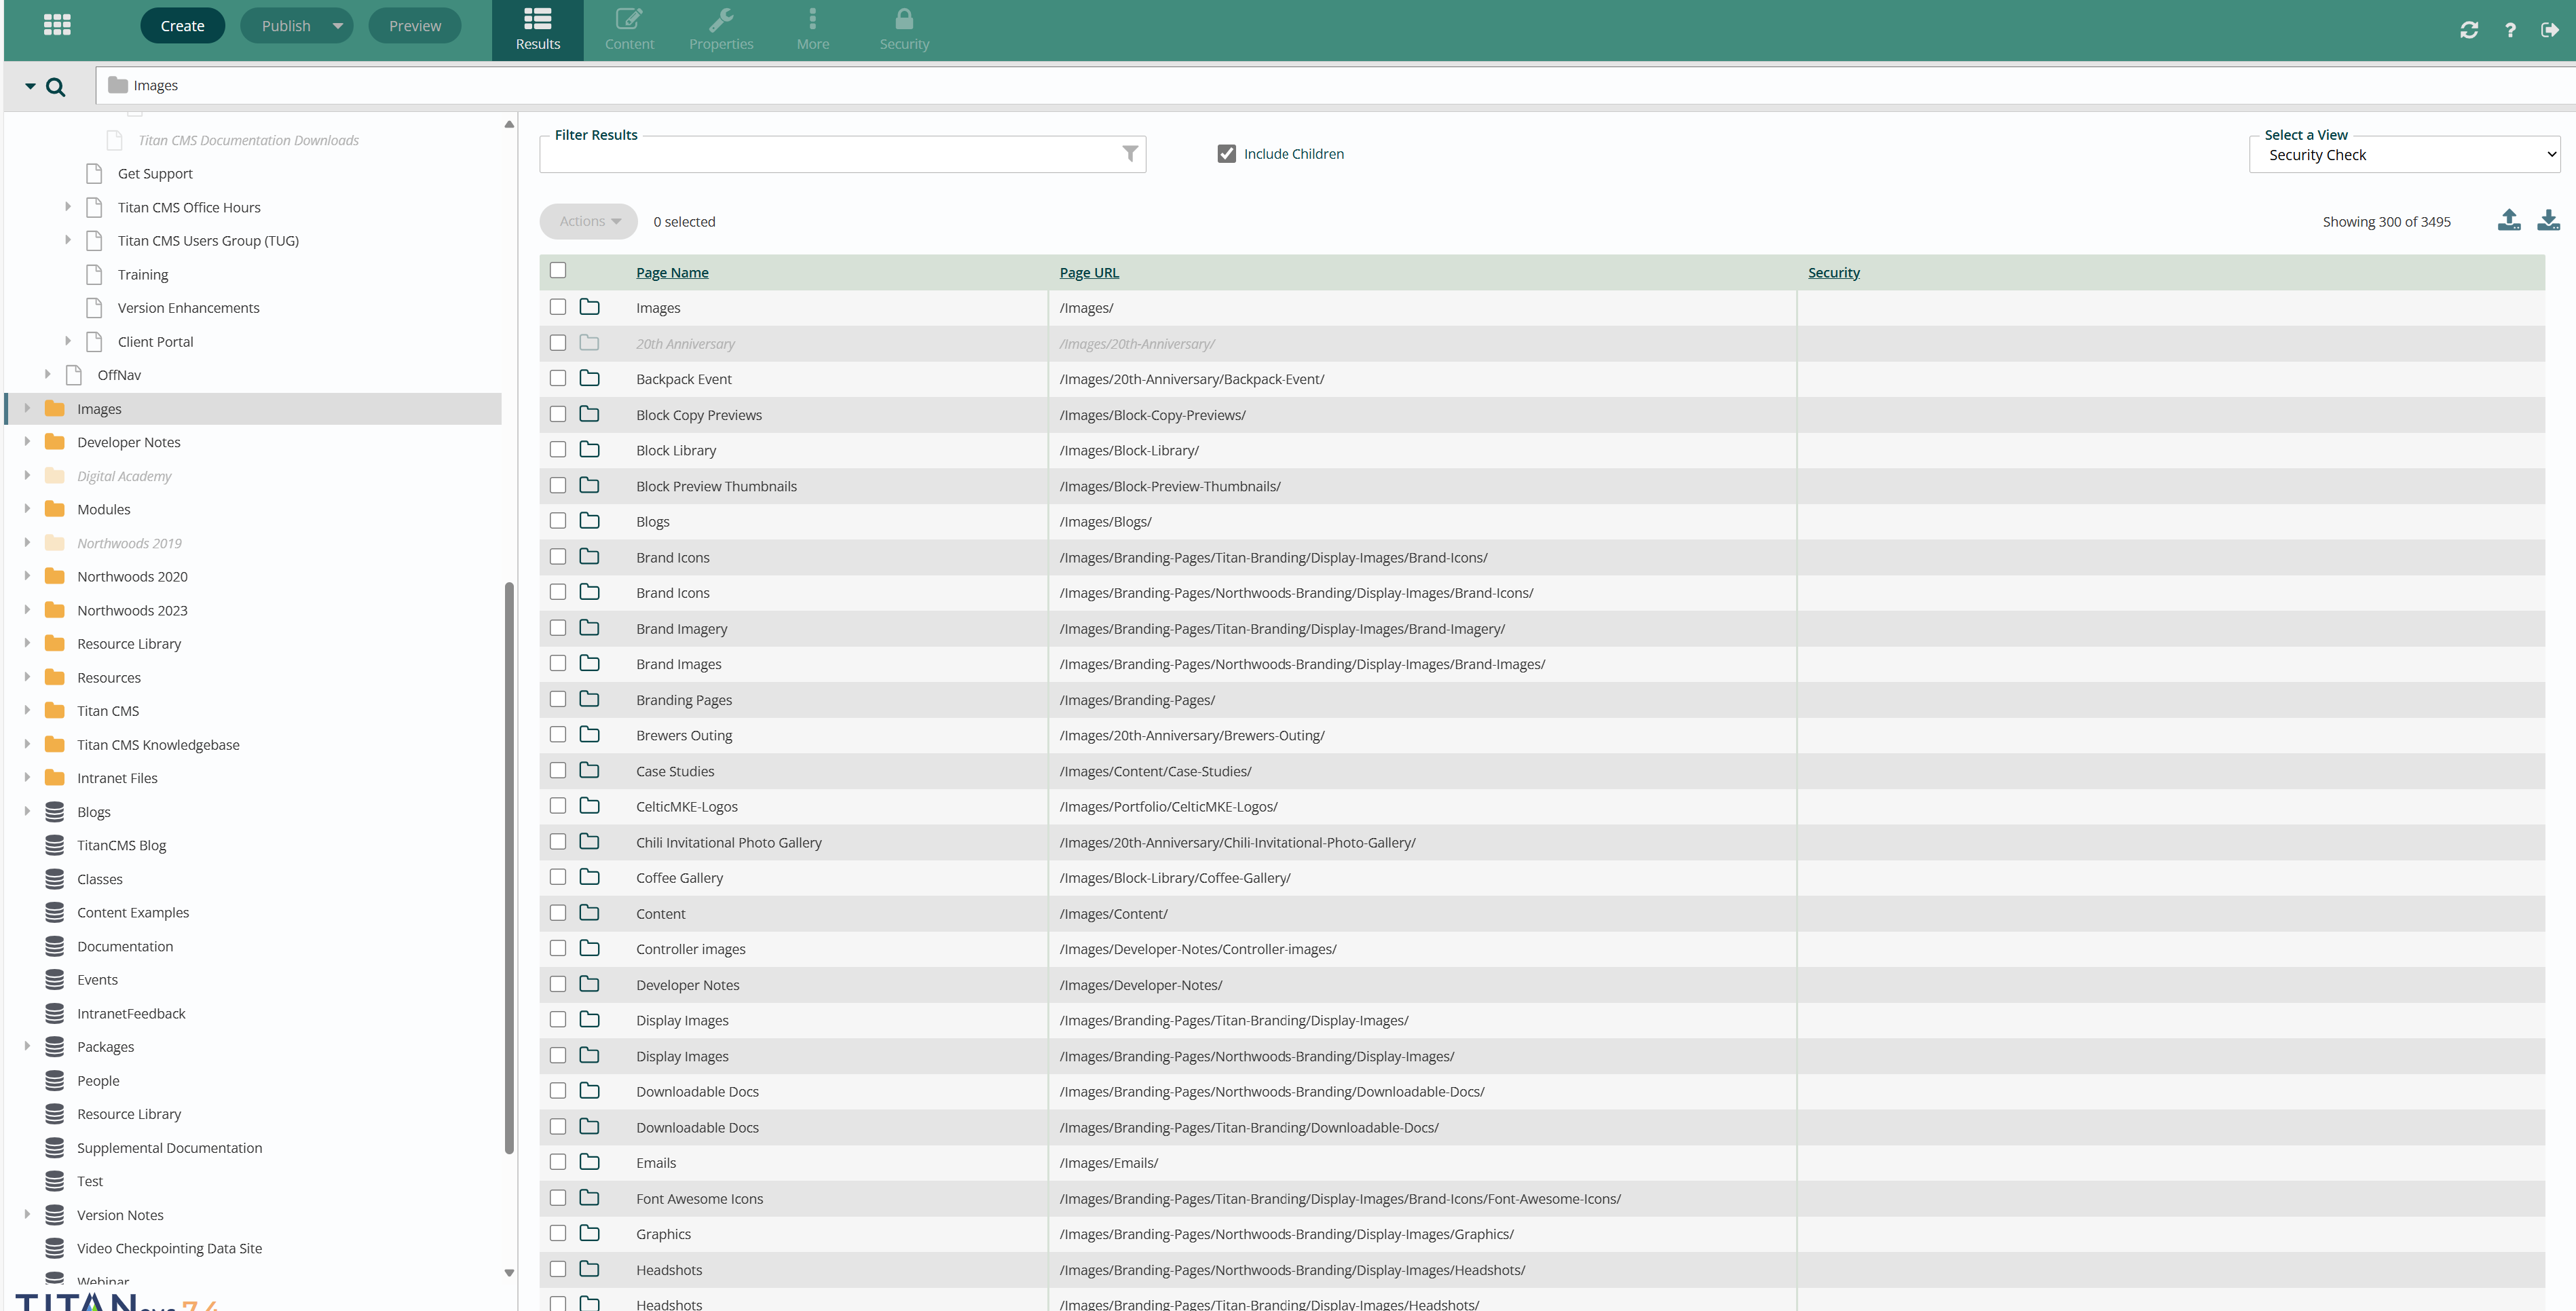Expand the Northwoods 2020 tree node
Viewport: 2576px width, 1311px height.
[x=27, y=576]
